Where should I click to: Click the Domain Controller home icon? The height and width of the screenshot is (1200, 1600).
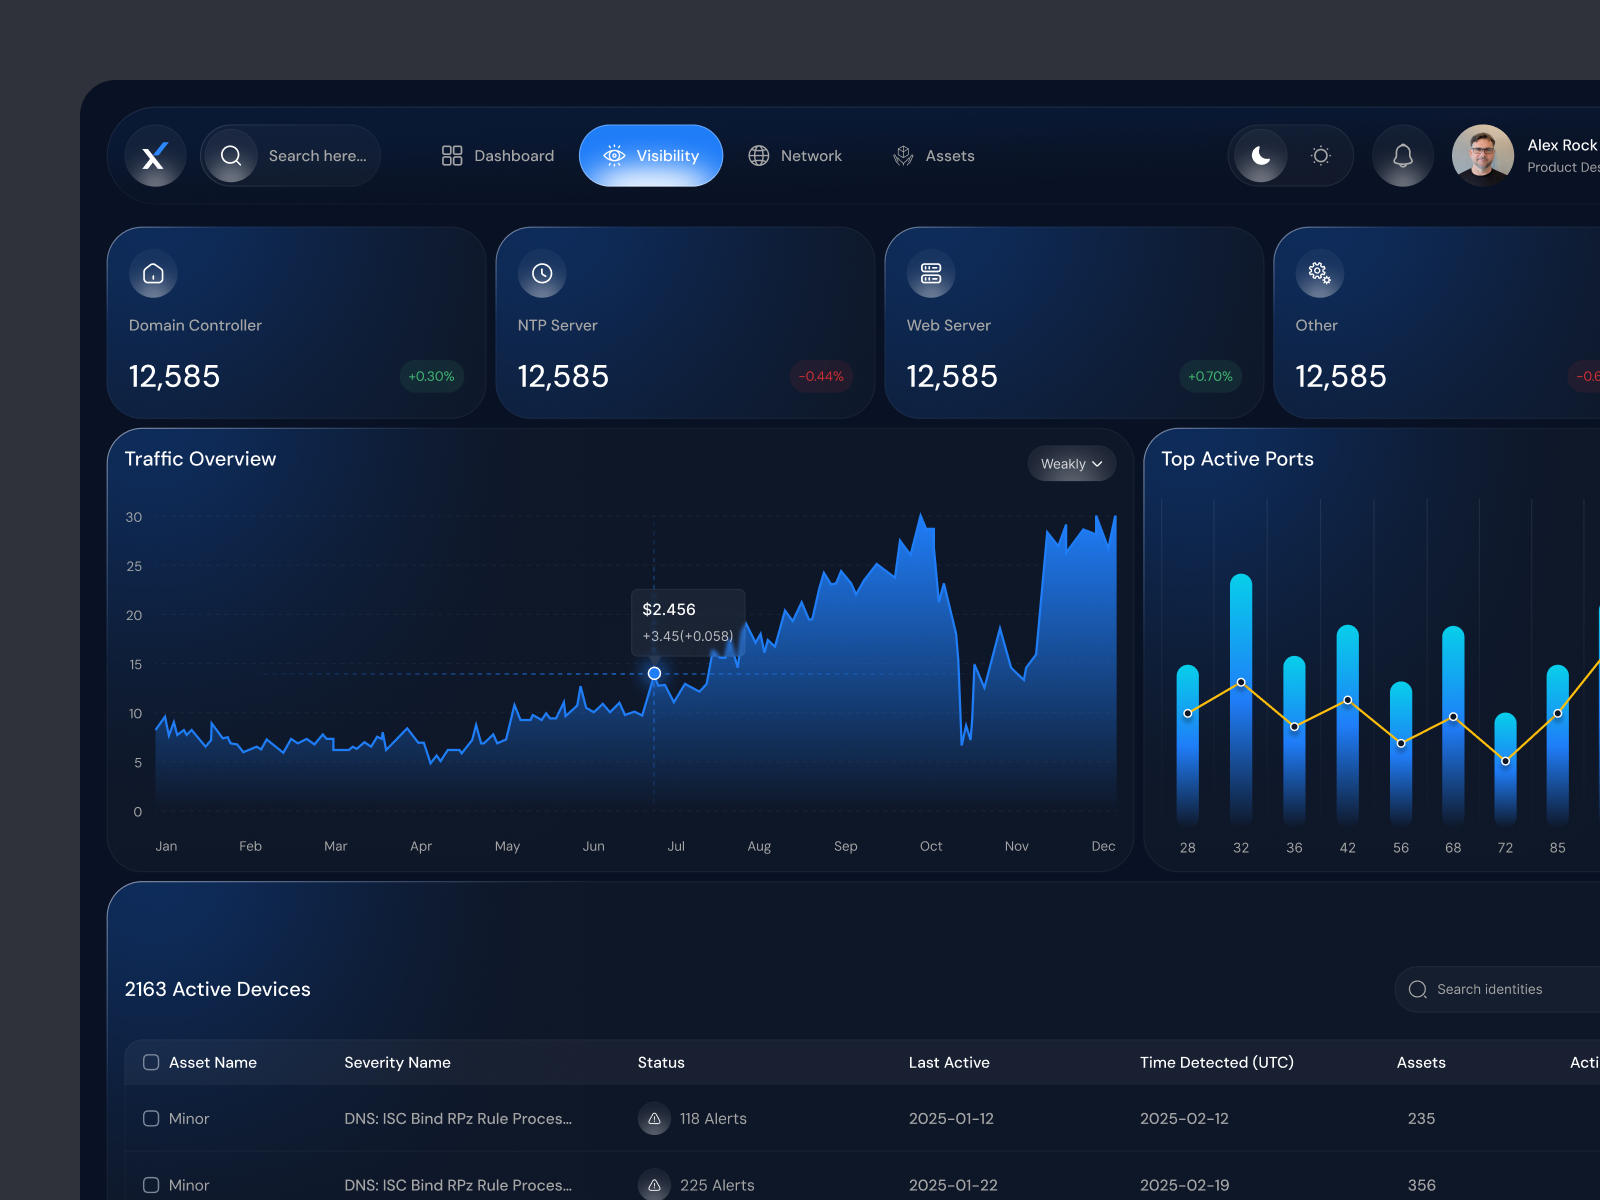click(x=153, y=273)
